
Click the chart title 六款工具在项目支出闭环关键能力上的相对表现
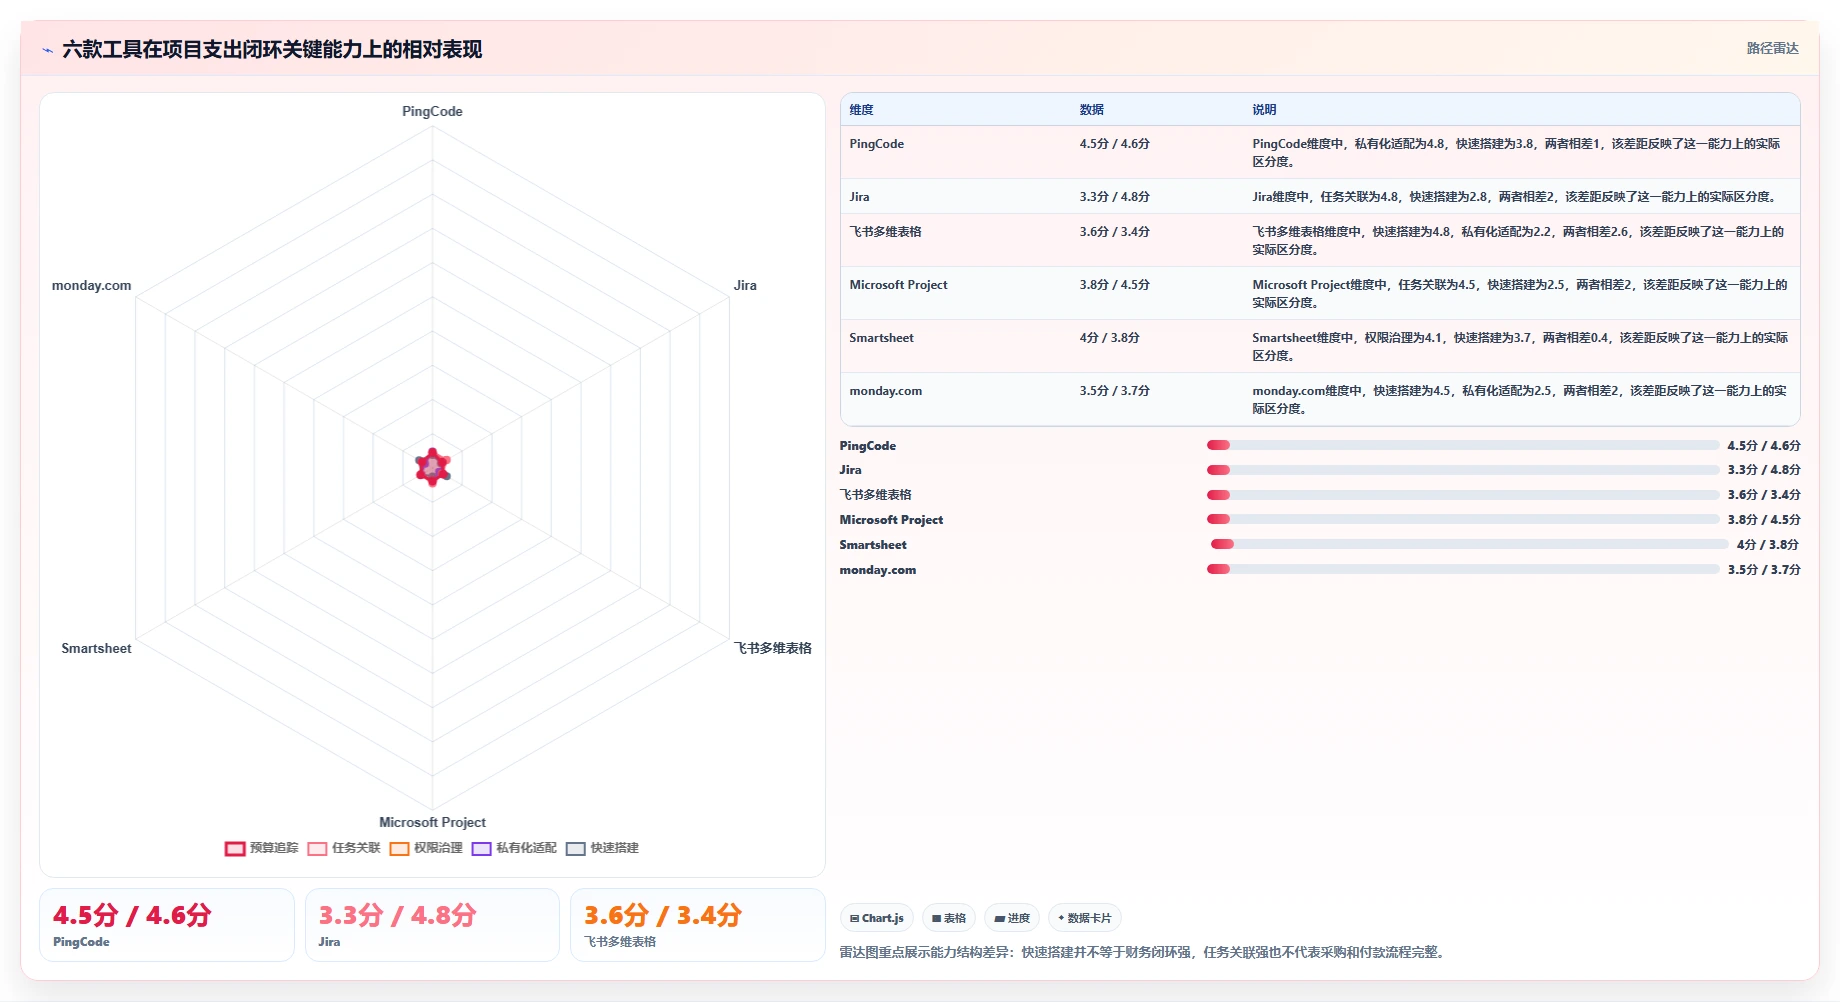point(272,50)
